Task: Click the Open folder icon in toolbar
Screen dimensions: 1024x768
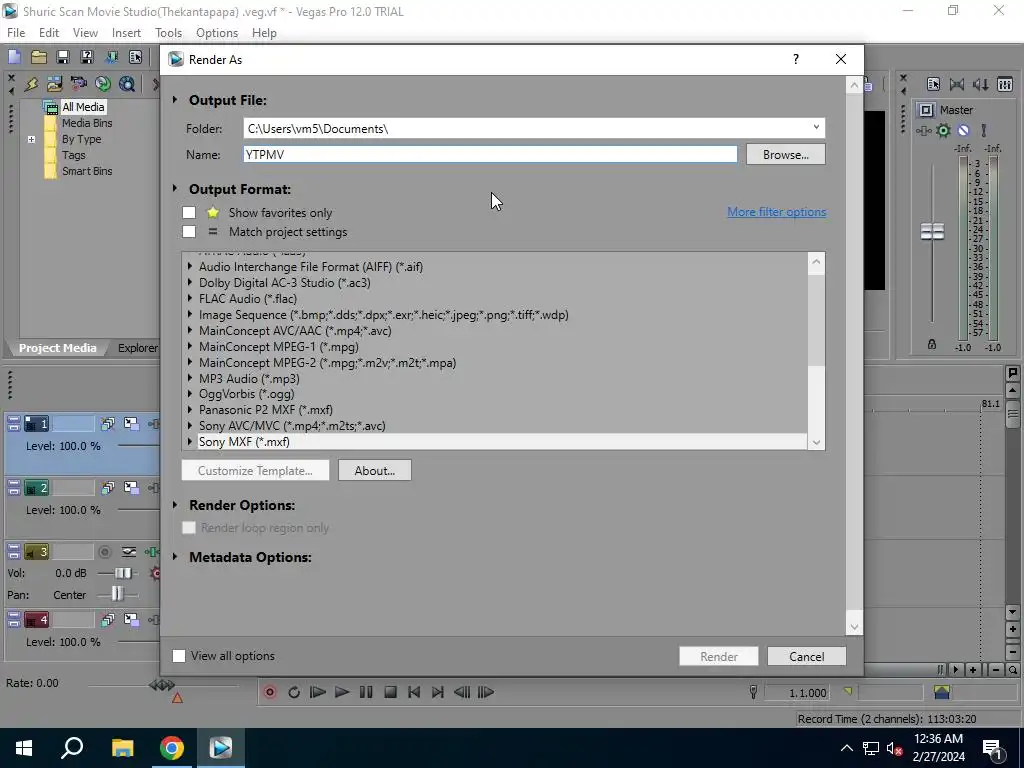Action: point(39,57)
